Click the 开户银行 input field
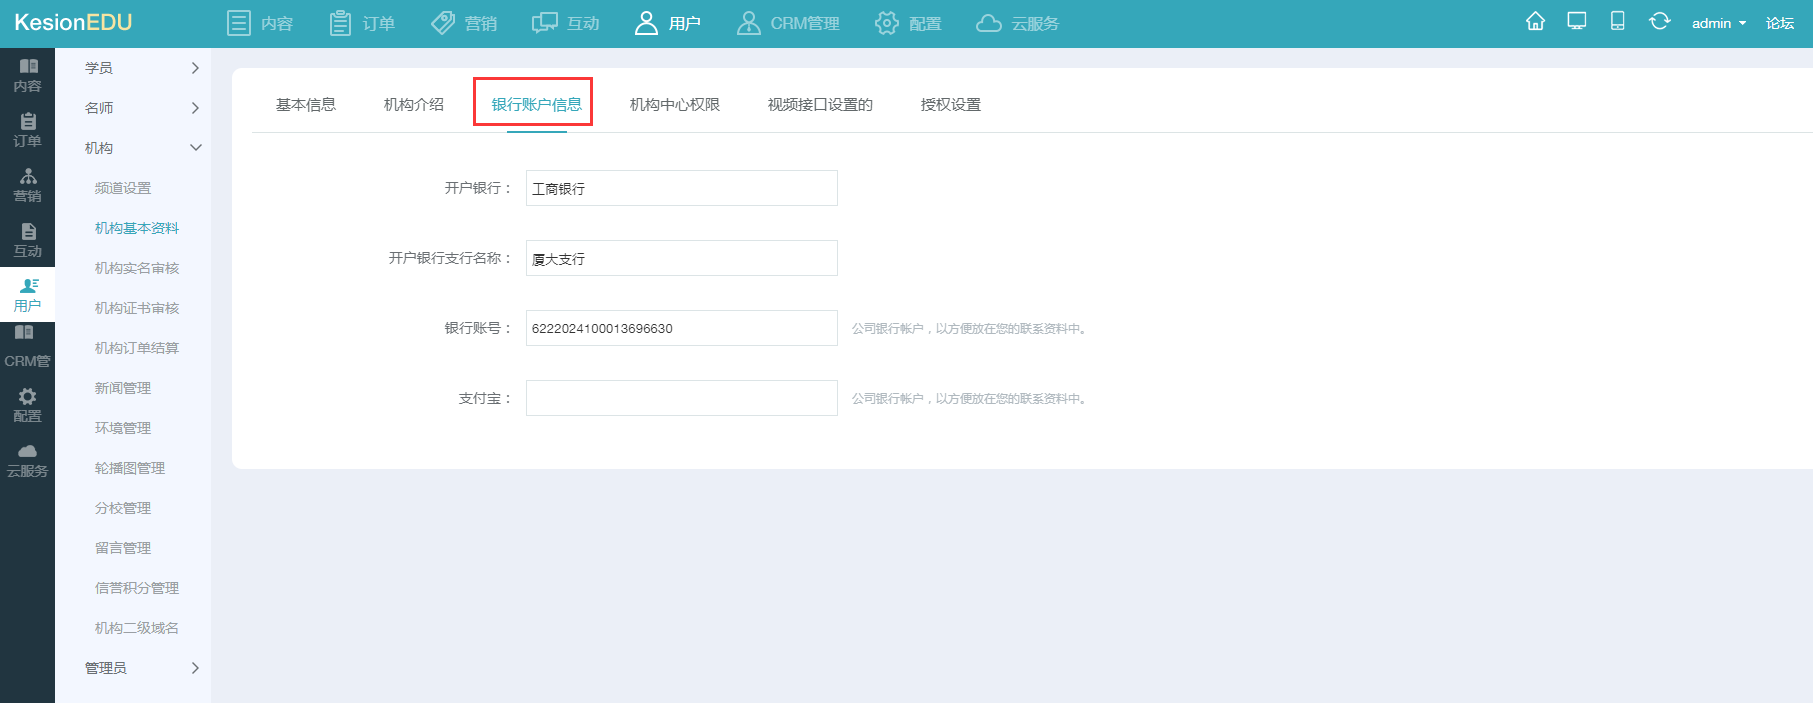Viewport: 1813px width, 703px height. (682, 188)
